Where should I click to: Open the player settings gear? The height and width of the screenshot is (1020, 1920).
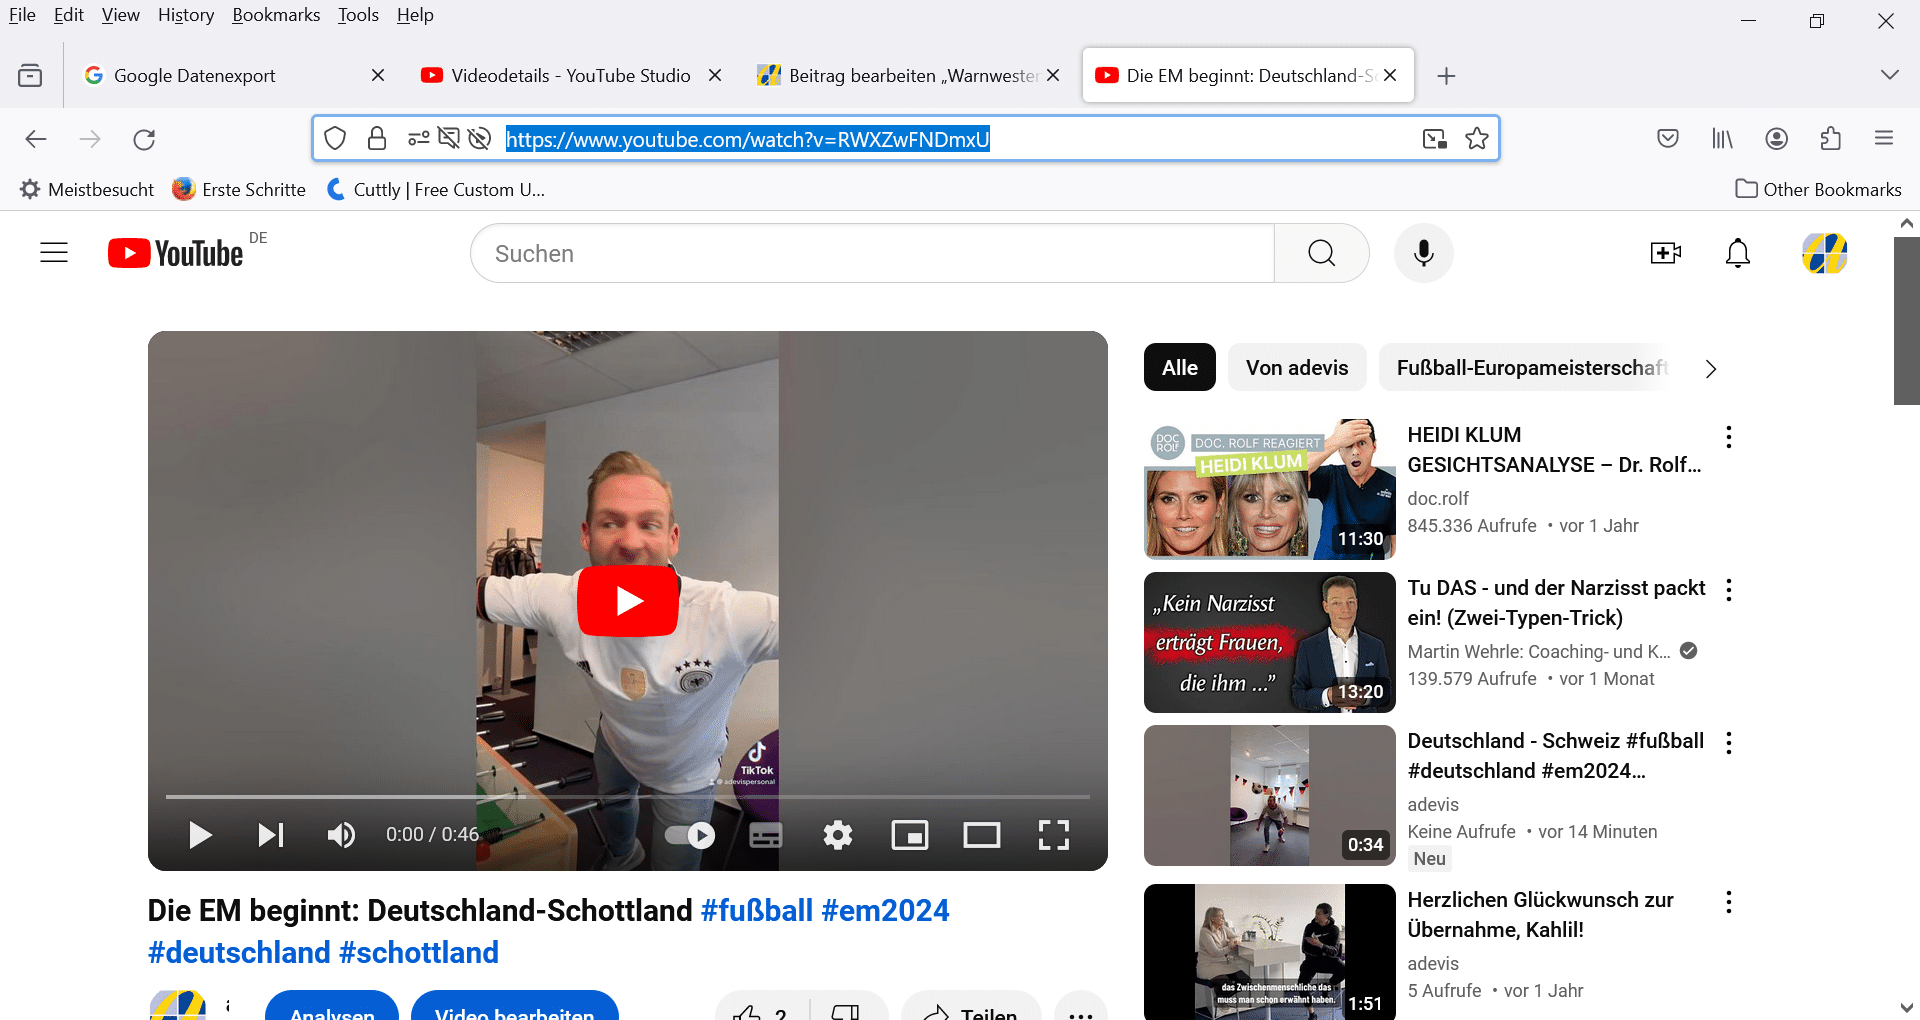838,834
